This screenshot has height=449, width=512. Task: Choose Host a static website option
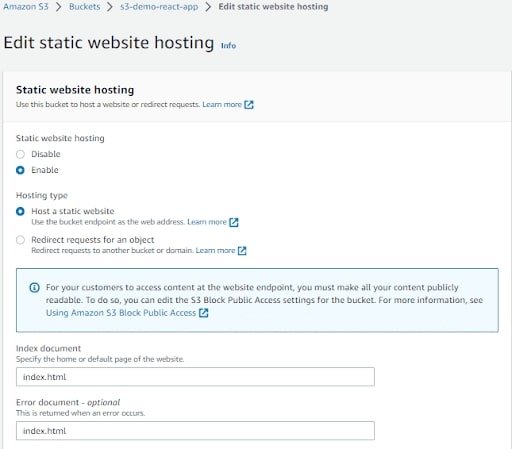20,211
